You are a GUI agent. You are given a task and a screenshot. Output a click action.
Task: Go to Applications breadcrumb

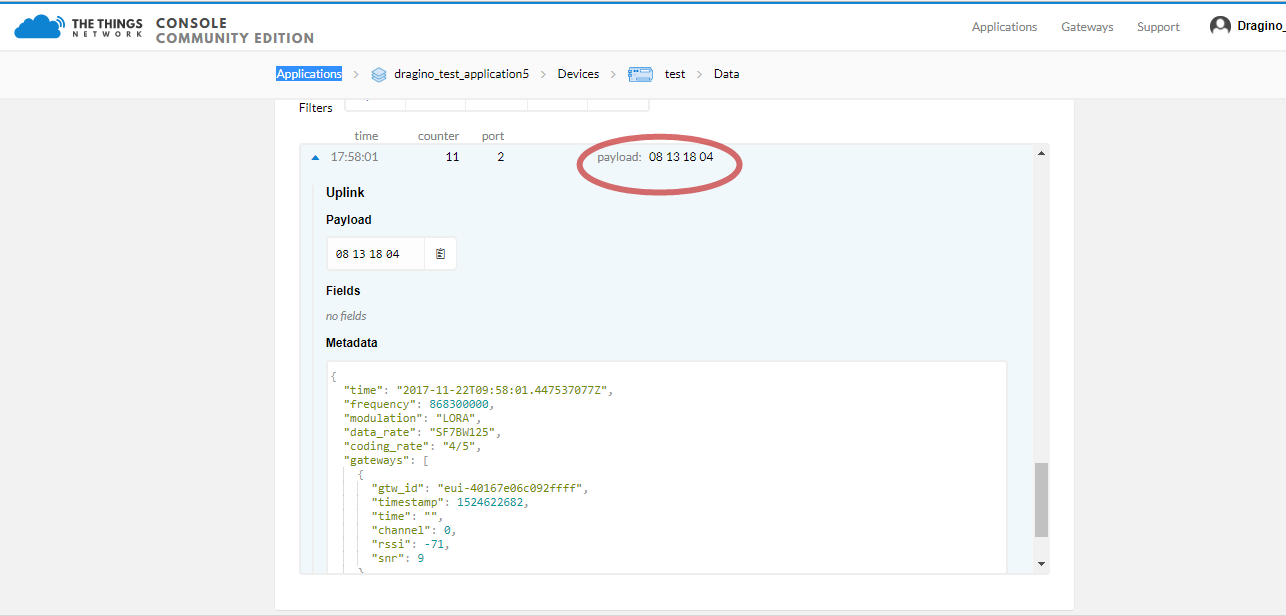point(309,74)
